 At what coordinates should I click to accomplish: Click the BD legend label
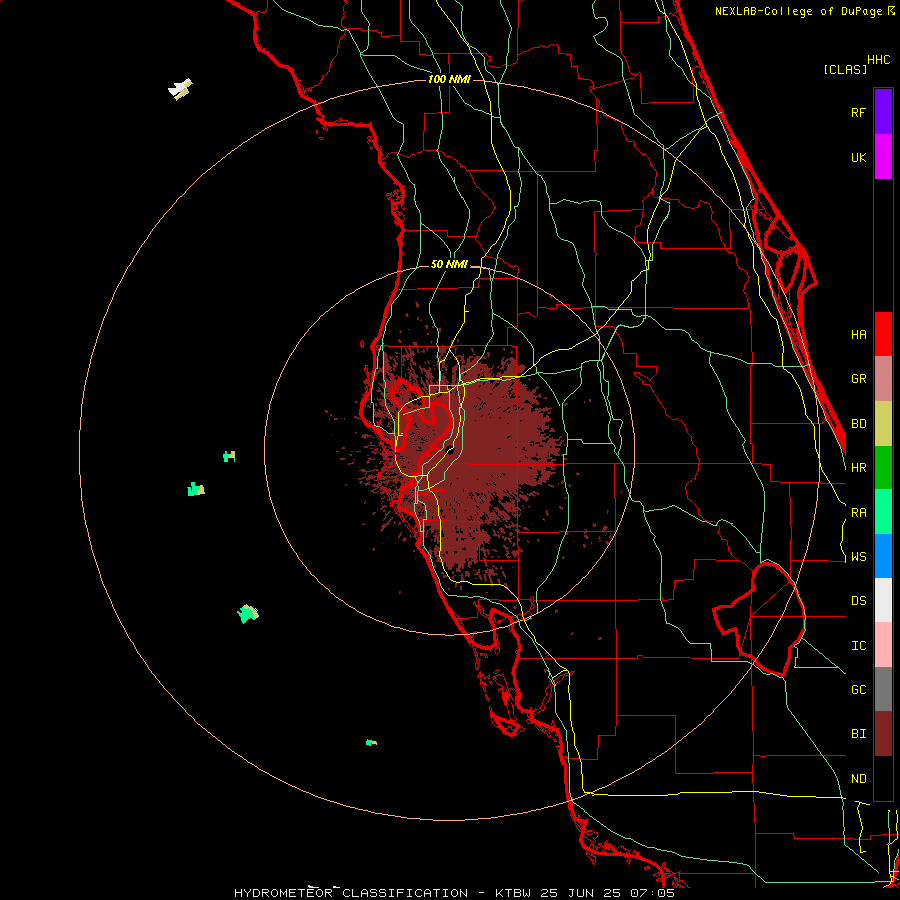pyautogui.click(x=858, y=424)
